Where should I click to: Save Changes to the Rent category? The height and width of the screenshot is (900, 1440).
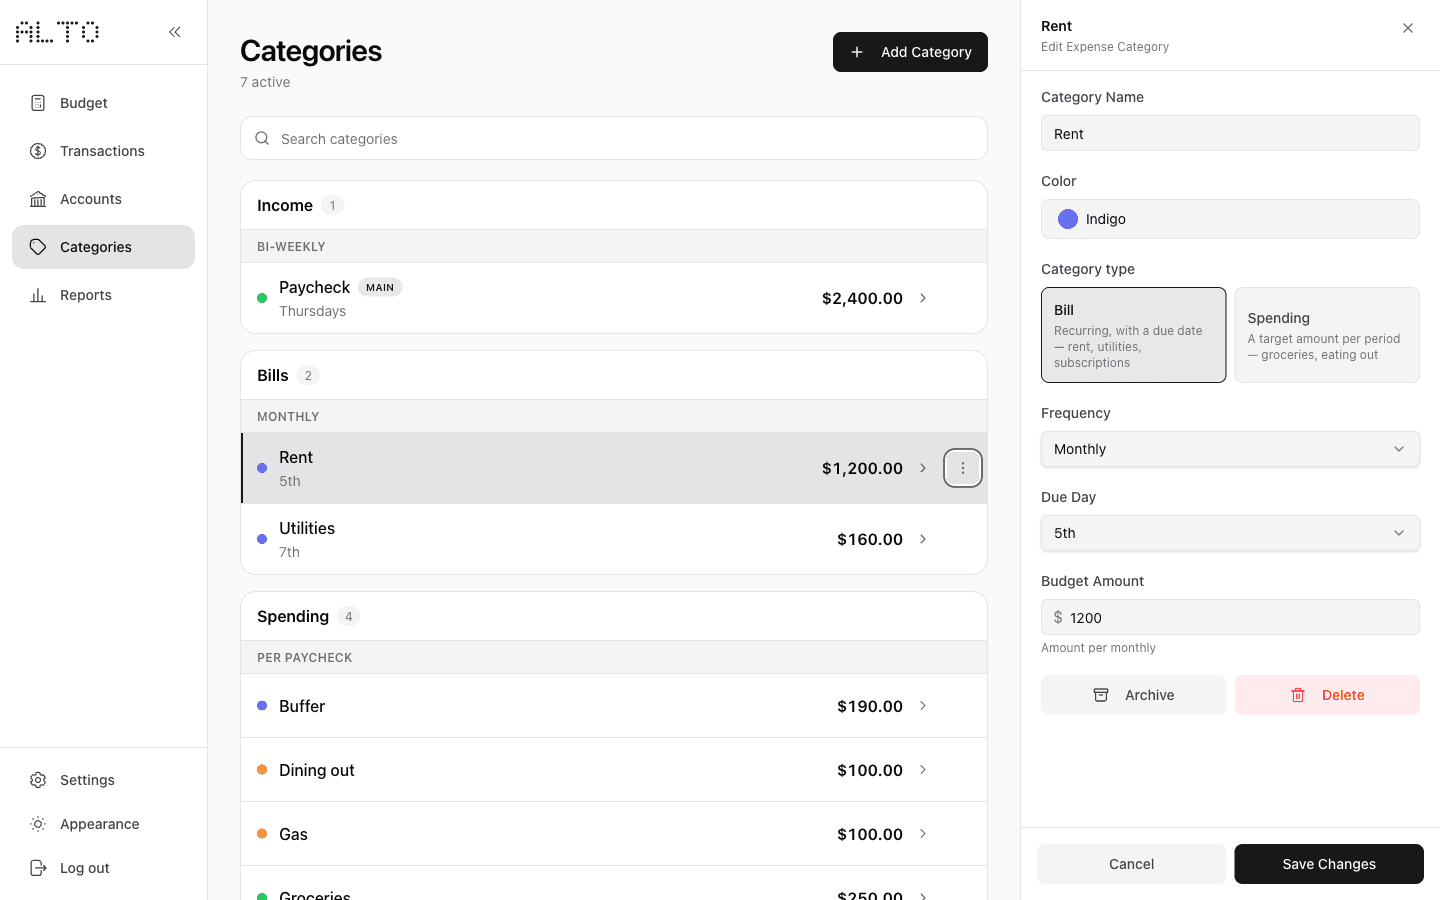tap(1329, 864)
